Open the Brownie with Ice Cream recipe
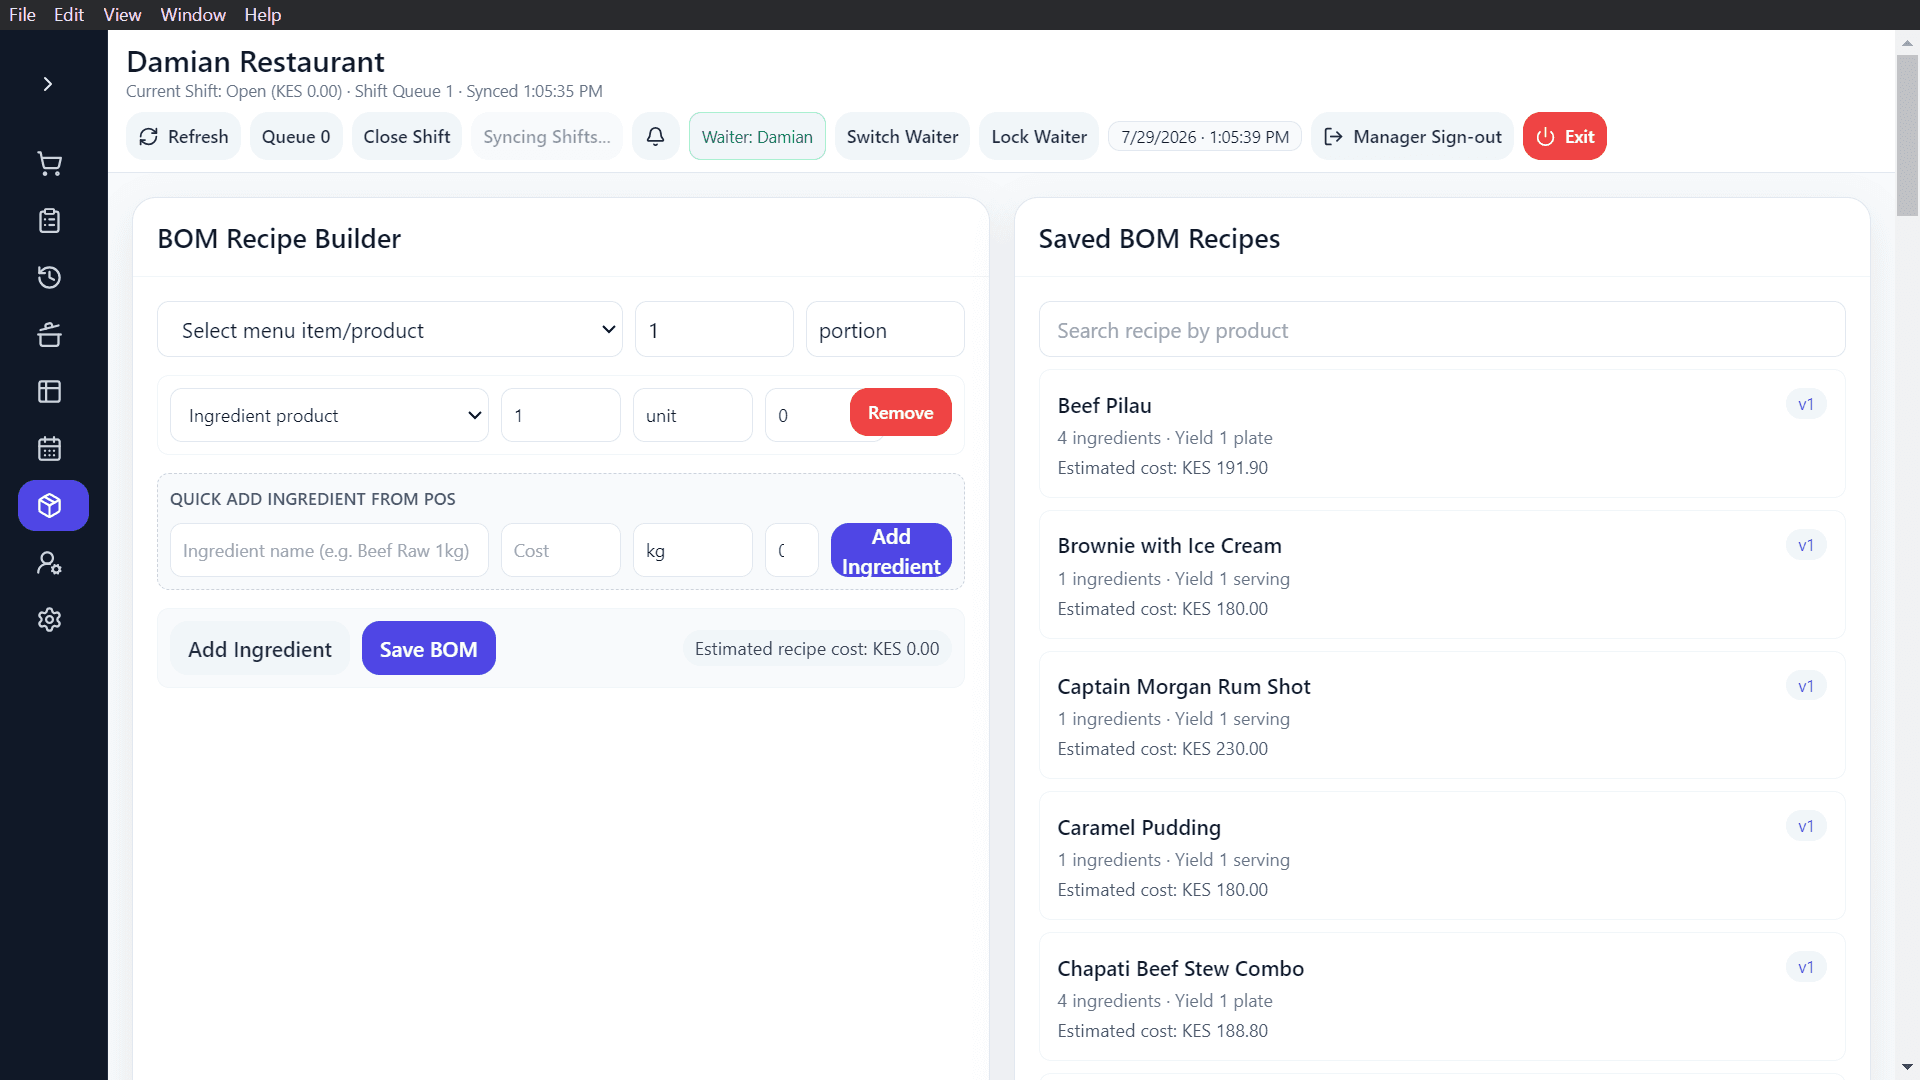The width and height of the screenshot is (1920, 1080). 1442,575
